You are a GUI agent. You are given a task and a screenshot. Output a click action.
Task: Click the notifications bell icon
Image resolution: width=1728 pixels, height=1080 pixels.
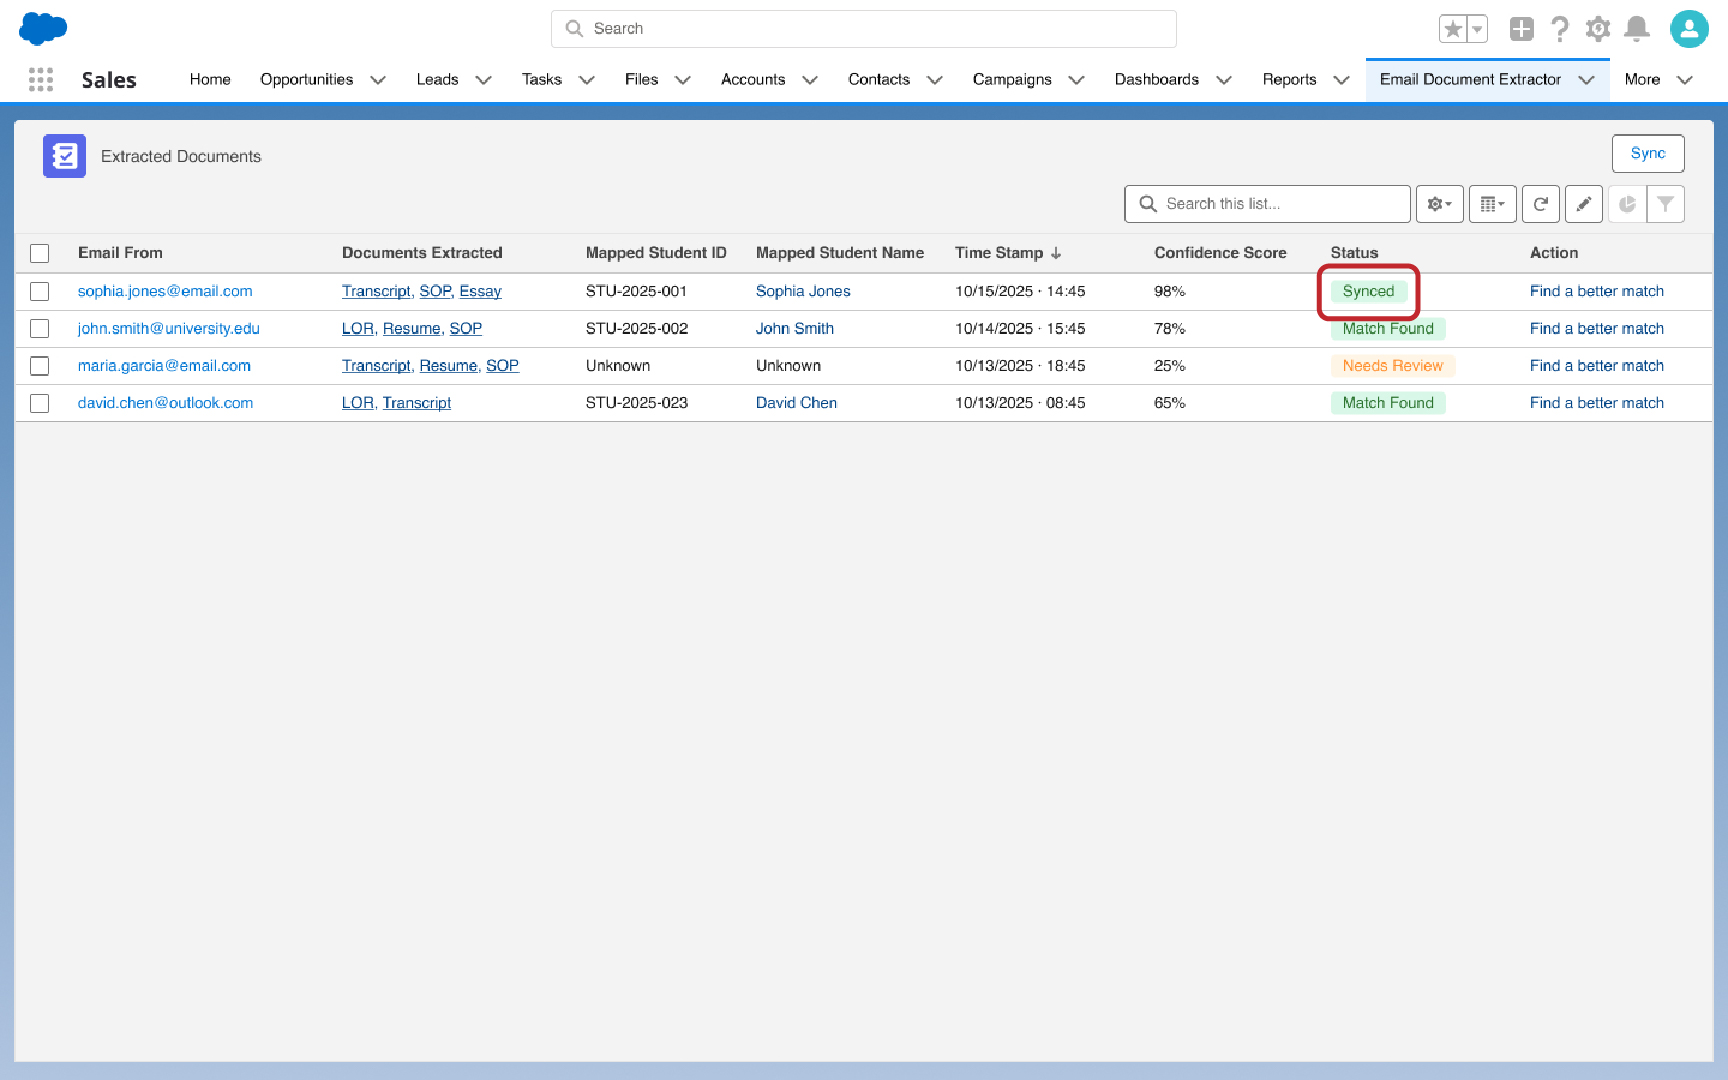point(1637,29)
